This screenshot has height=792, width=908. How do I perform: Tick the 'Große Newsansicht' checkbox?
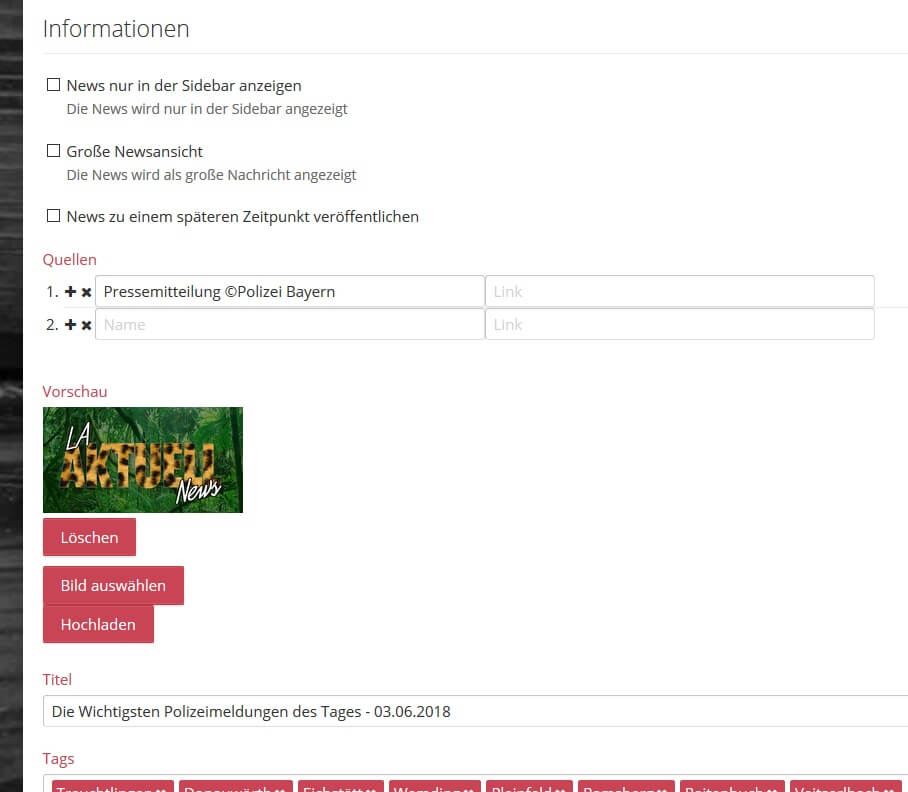tap(54, 151)
